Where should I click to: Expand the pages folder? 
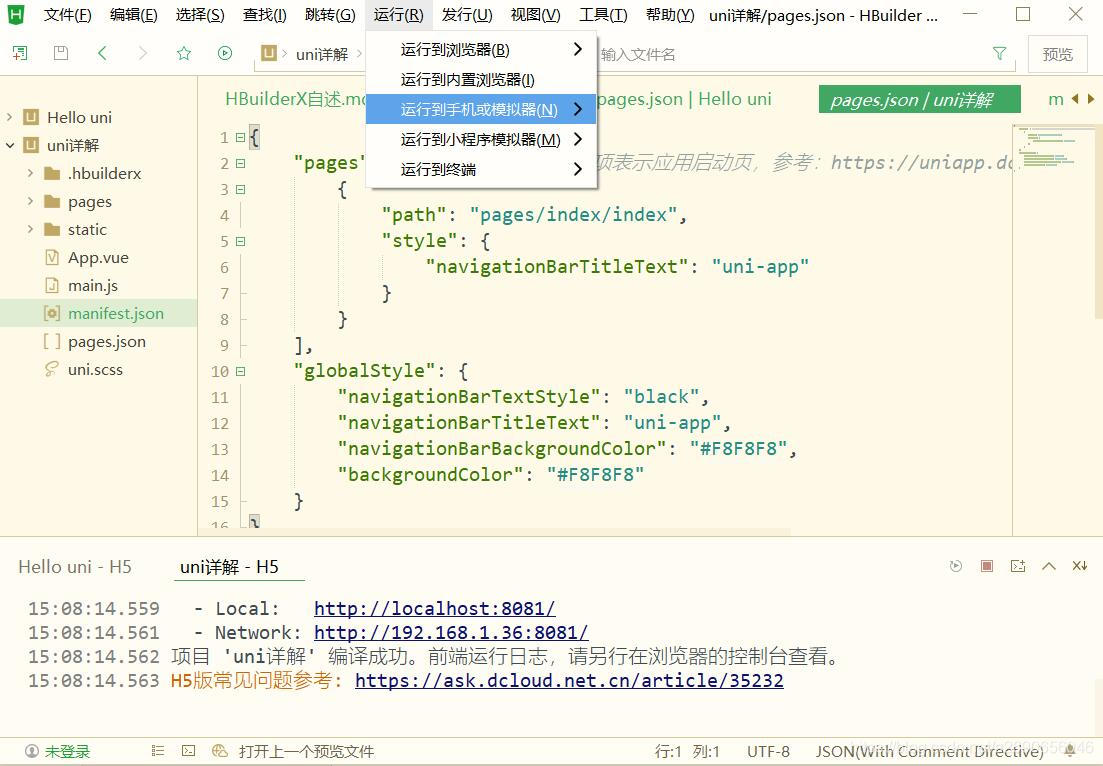[30, 201]
